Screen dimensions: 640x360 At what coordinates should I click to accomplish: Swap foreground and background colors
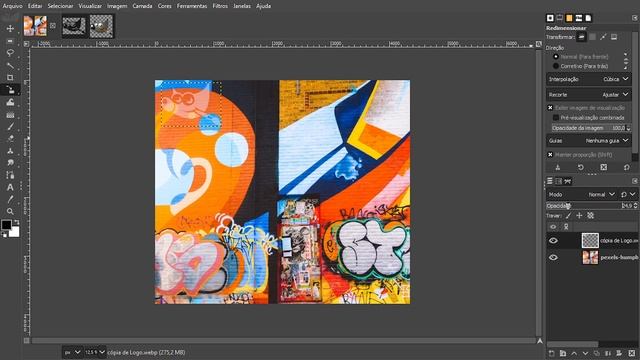tap(16, 222)
